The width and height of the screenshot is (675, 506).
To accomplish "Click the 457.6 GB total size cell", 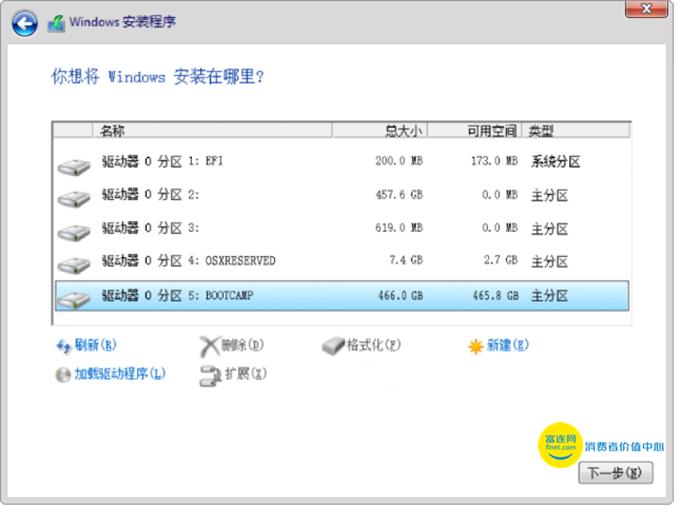I will pos(399,195).
